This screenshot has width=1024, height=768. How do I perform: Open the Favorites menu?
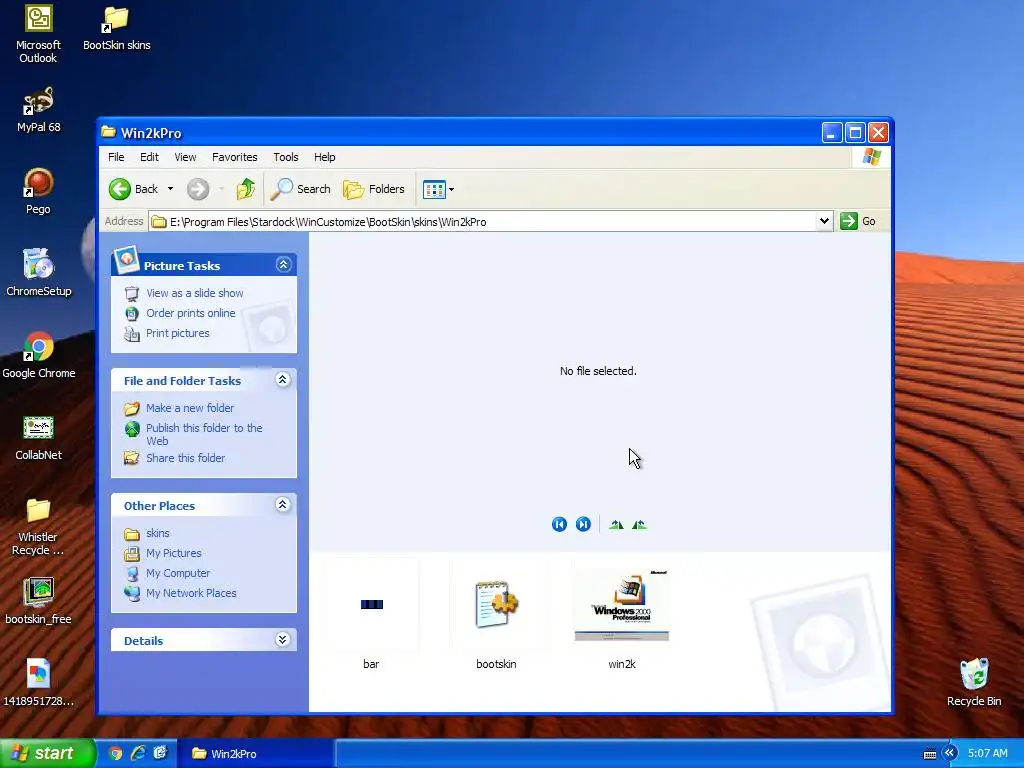tap(234, 157)
